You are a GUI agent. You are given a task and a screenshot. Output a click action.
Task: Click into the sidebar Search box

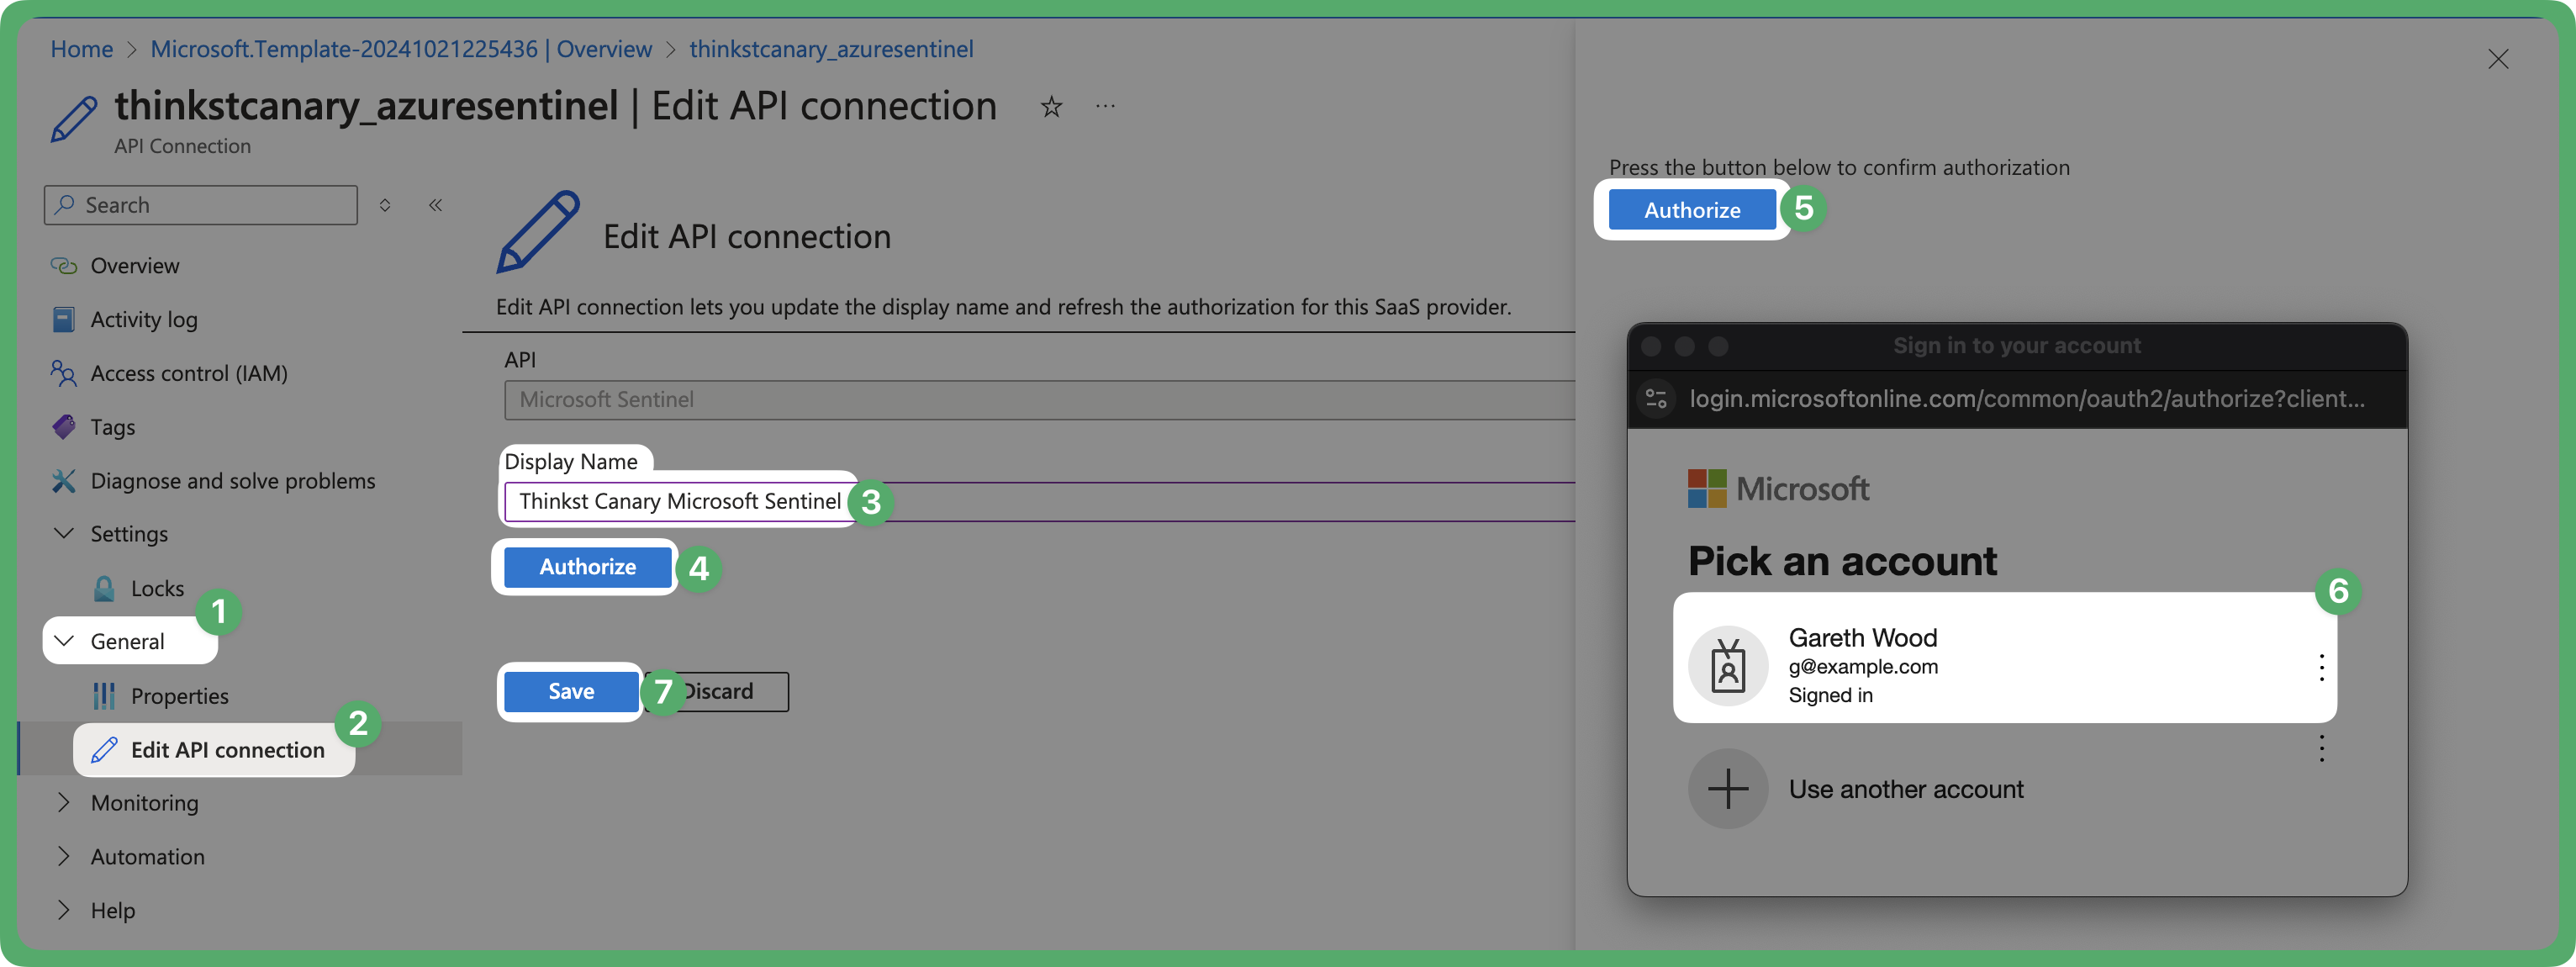[201, 205]
